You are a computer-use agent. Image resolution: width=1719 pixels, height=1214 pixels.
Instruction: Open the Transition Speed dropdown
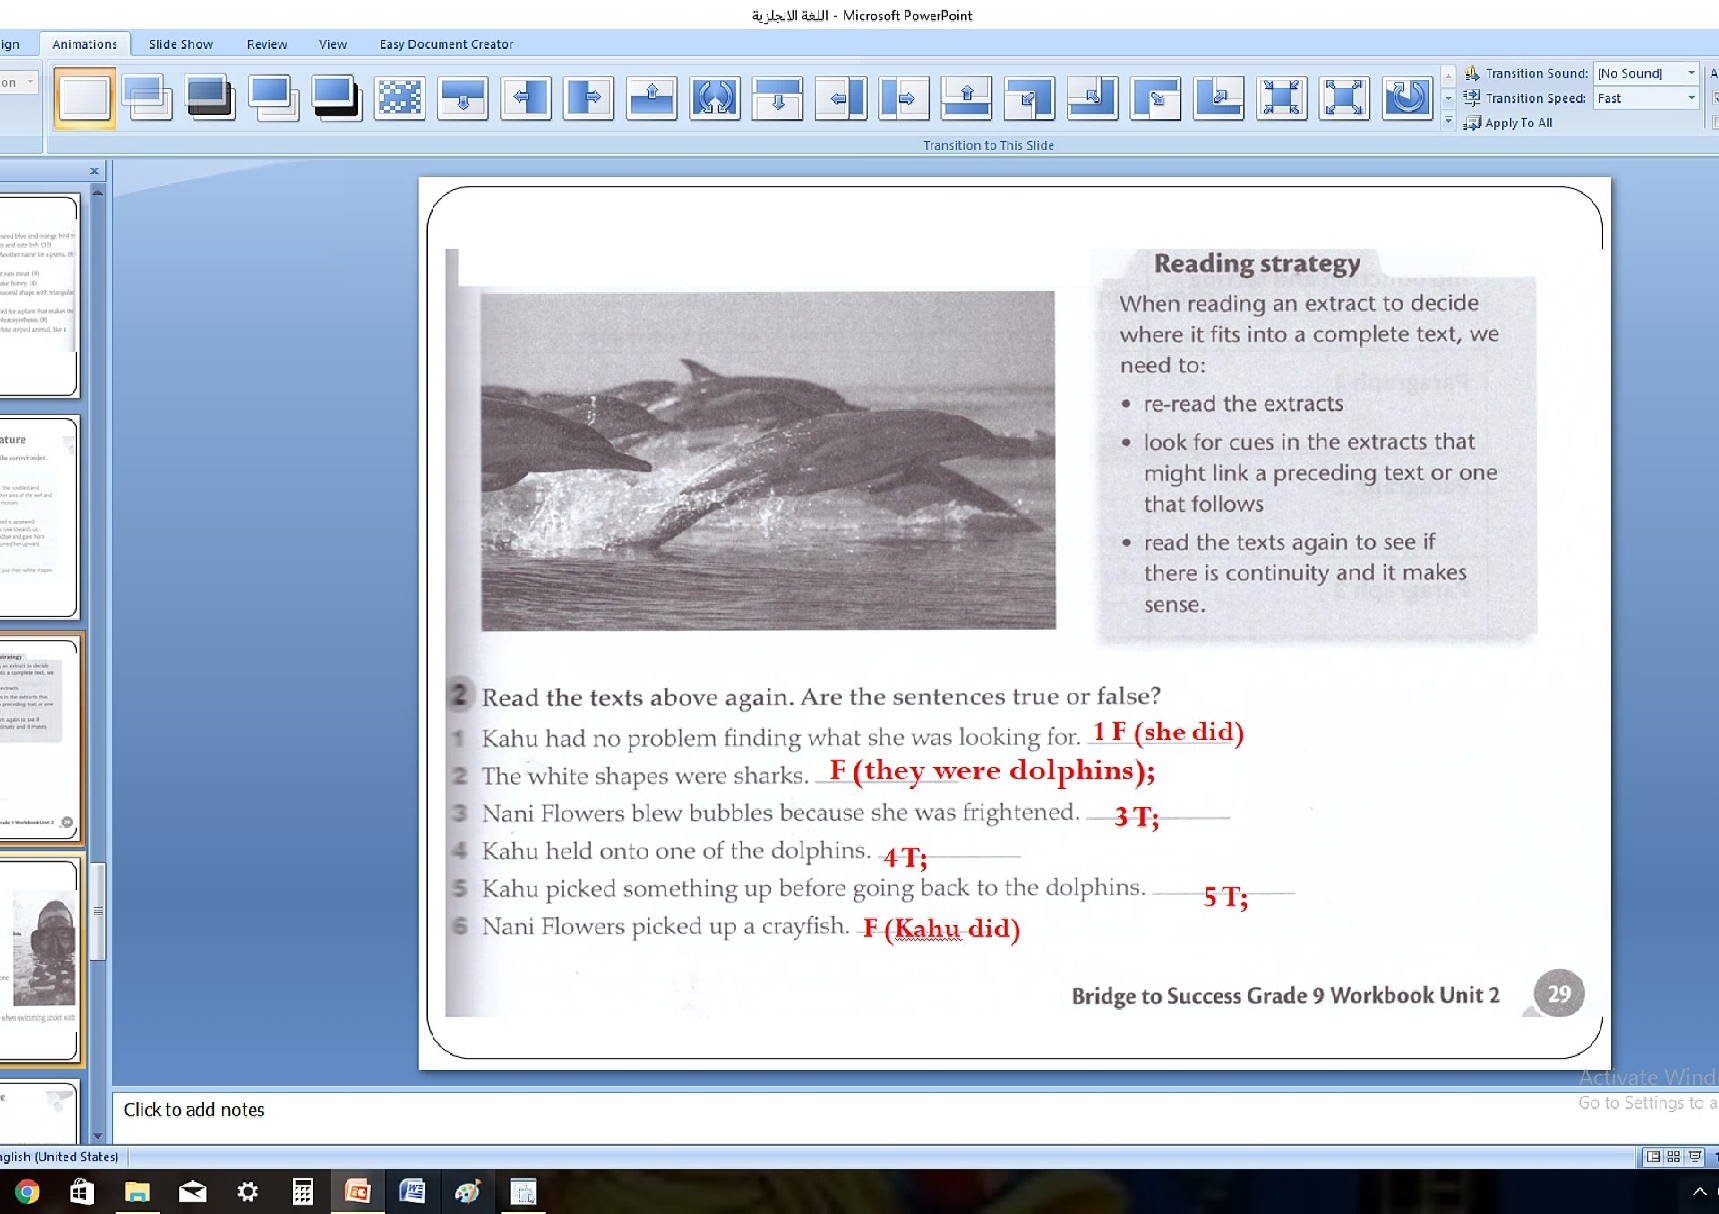tap(1691, 98)
